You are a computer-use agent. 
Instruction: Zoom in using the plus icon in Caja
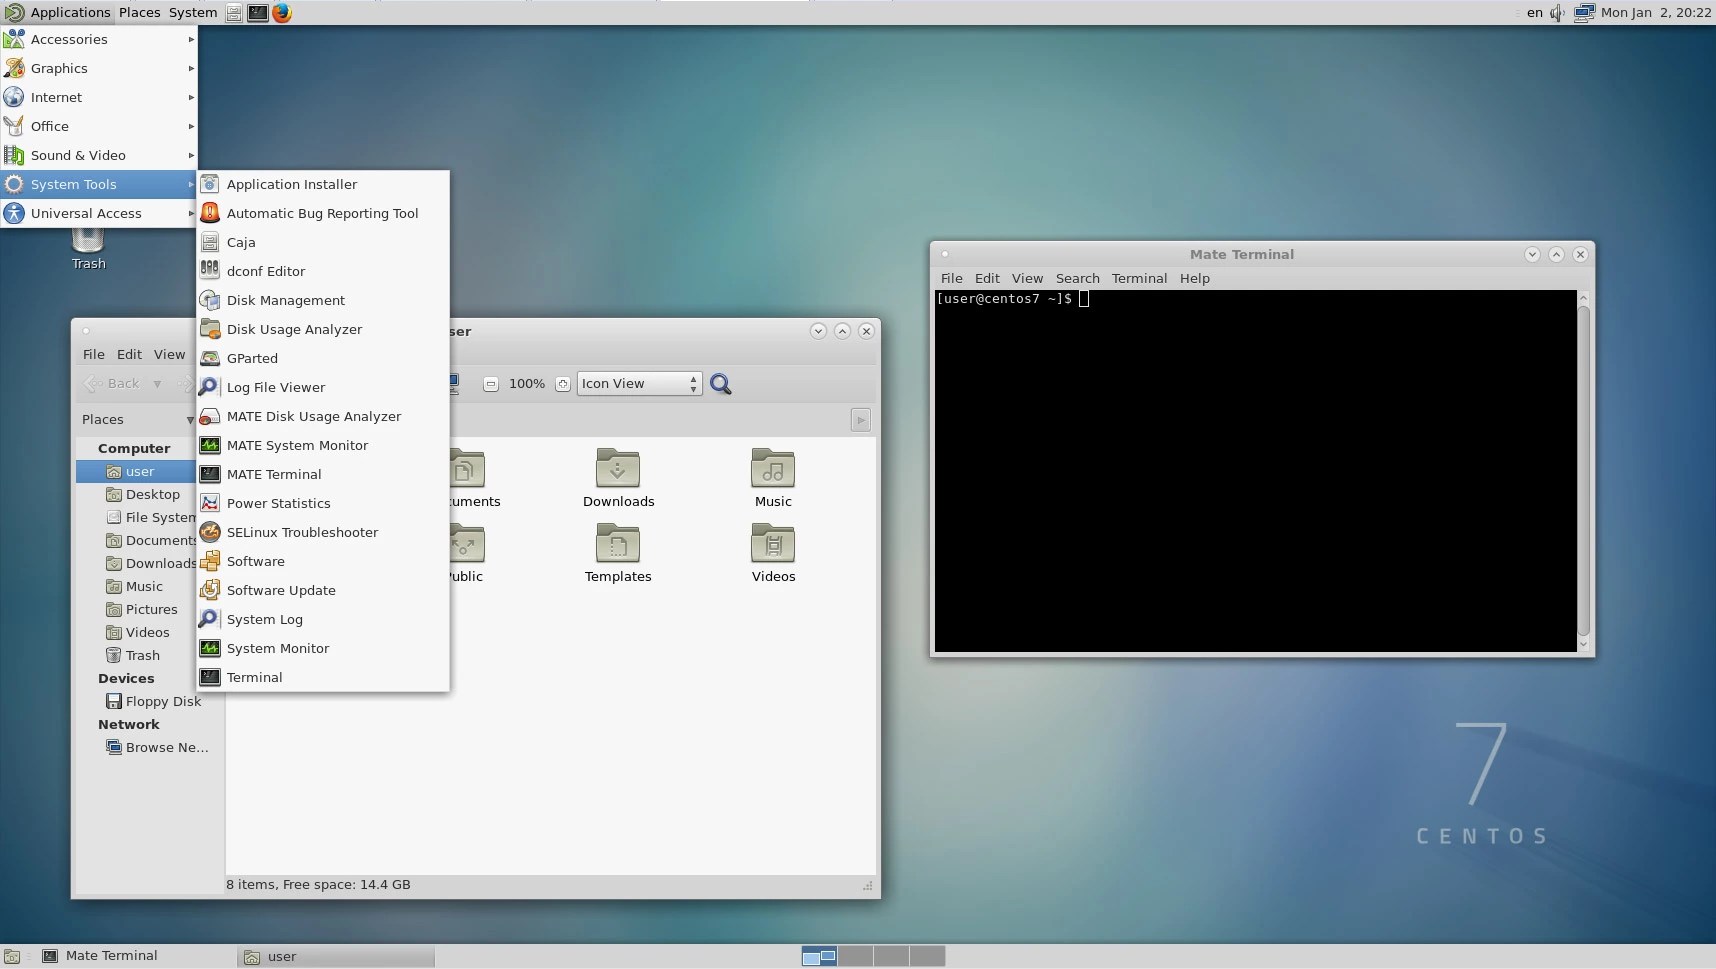tap(564, 383)
